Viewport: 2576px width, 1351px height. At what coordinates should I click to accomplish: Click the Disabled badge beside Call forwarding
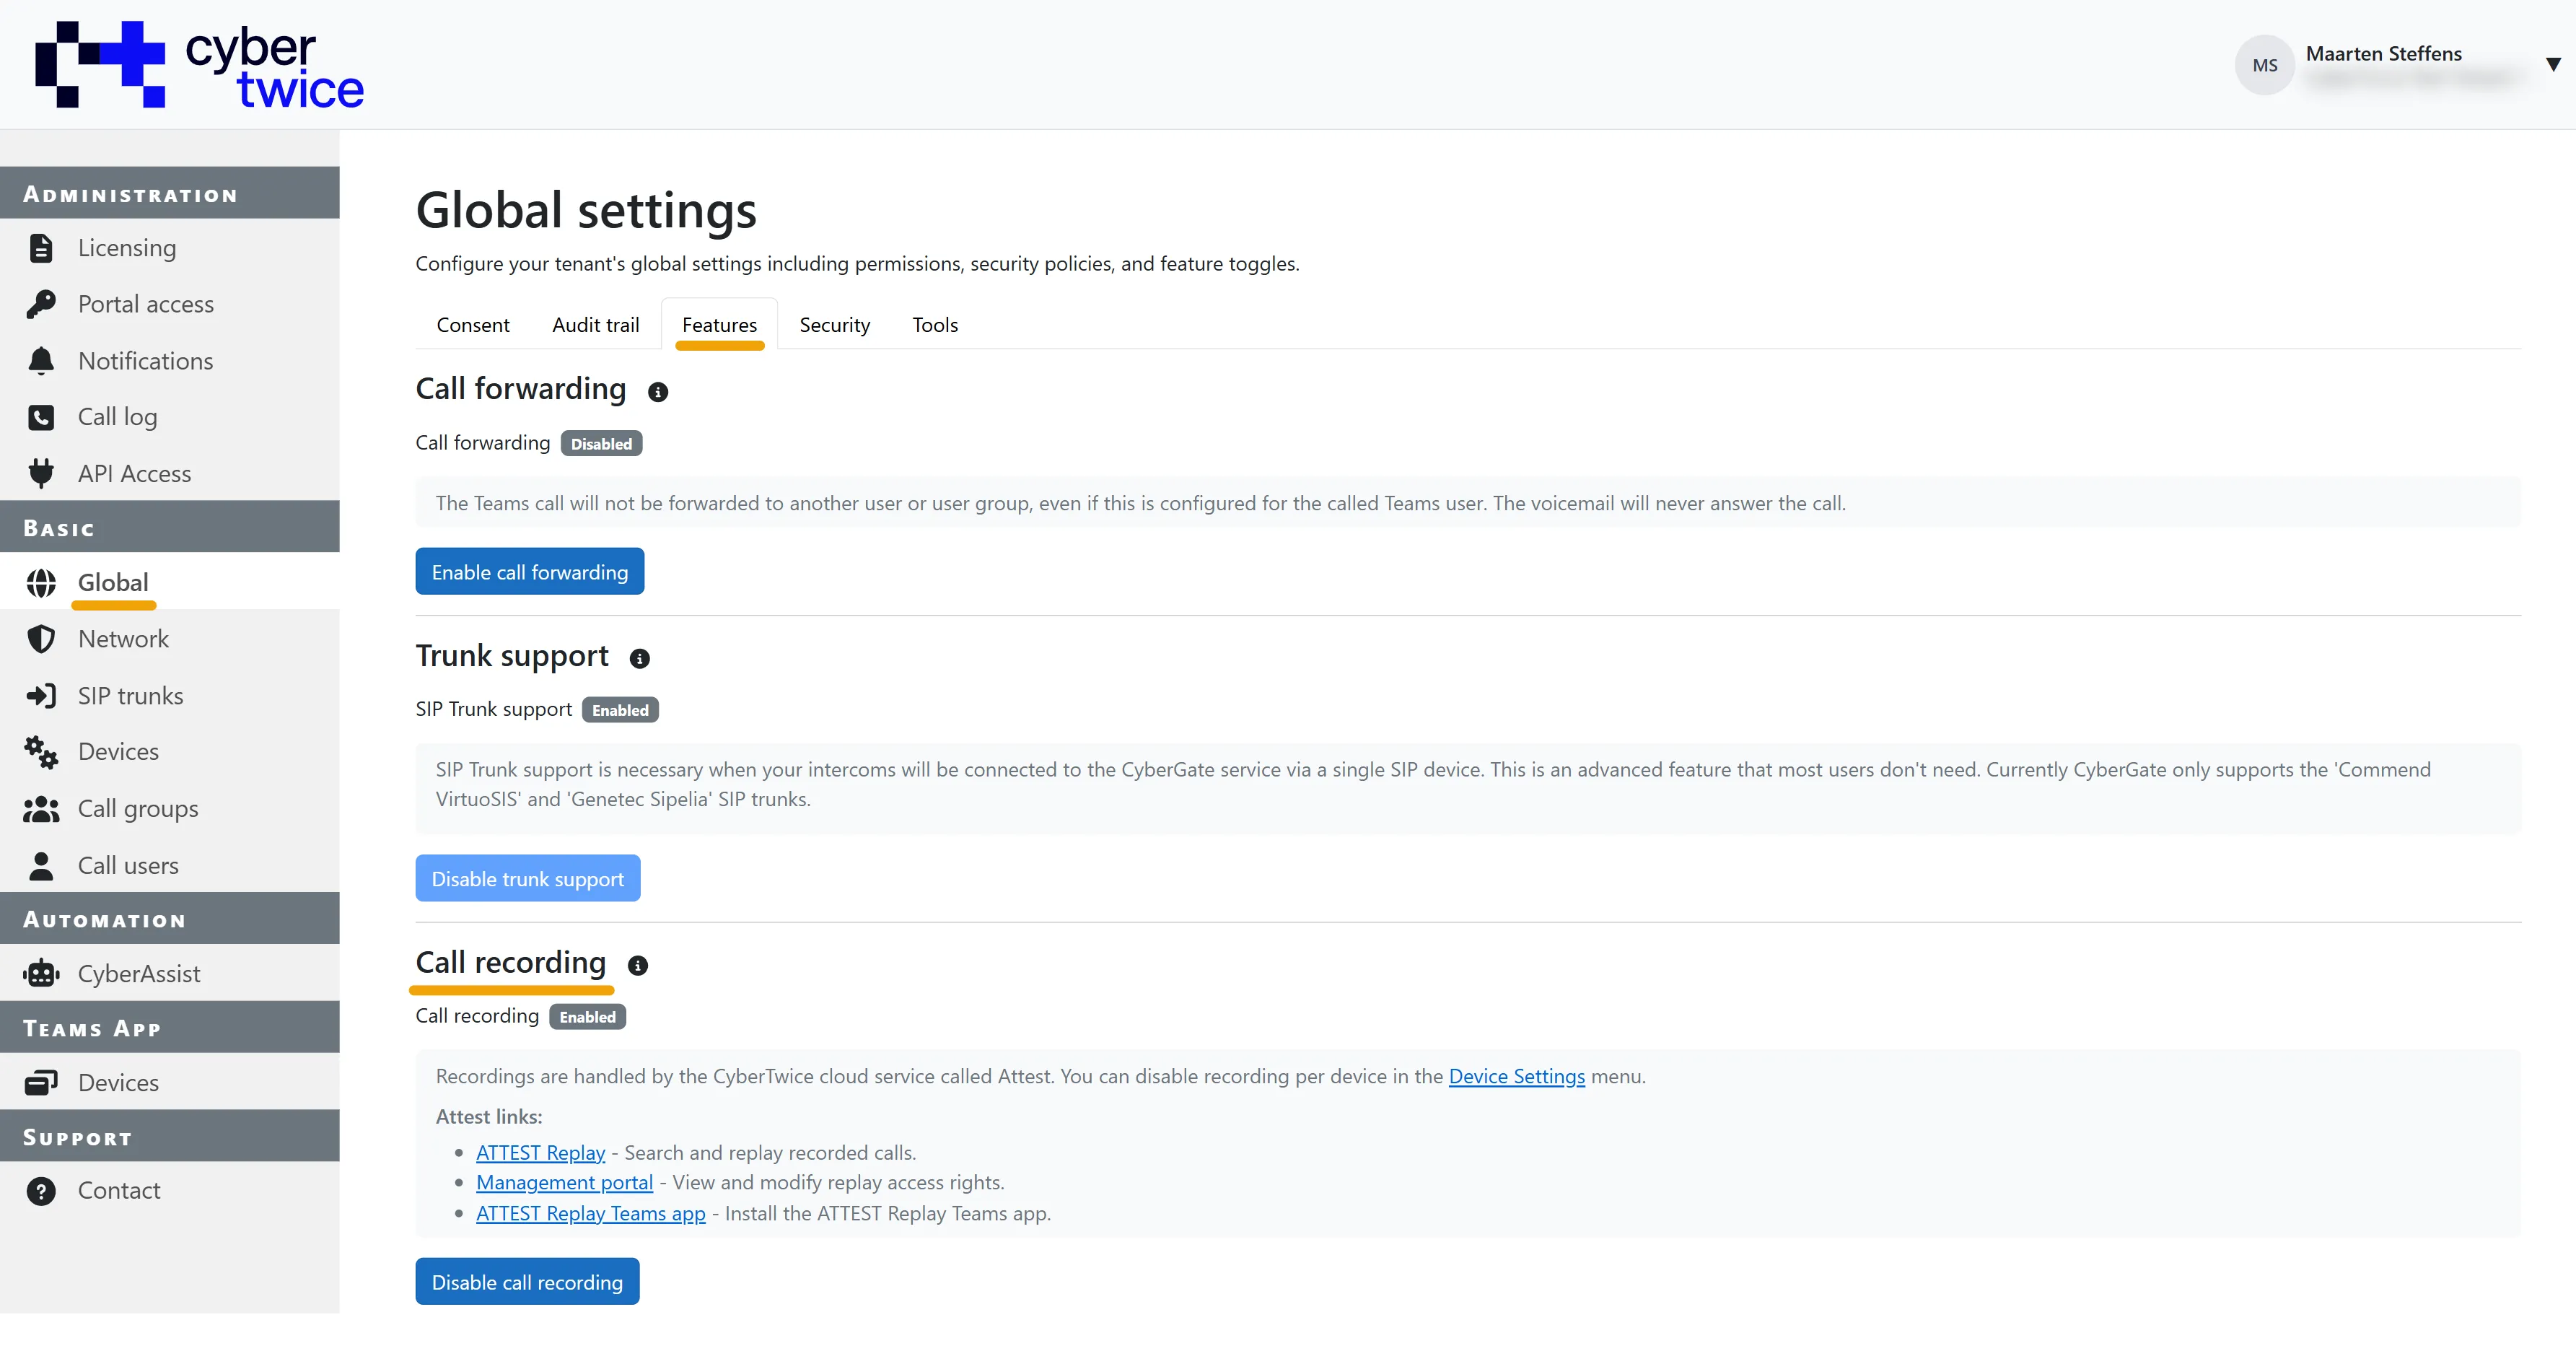[x=601, y=444]
